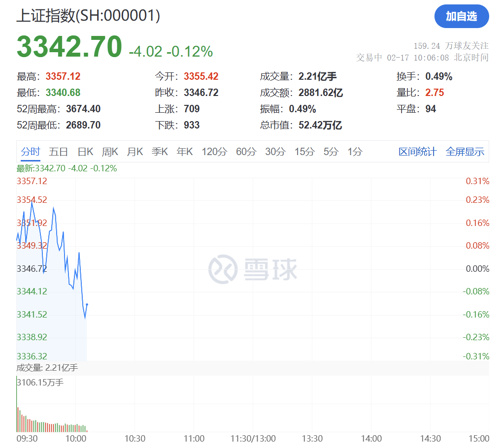Screen dimensions: 500x448
Task: Open the 30分 chart tab
Action: [275, 152]
